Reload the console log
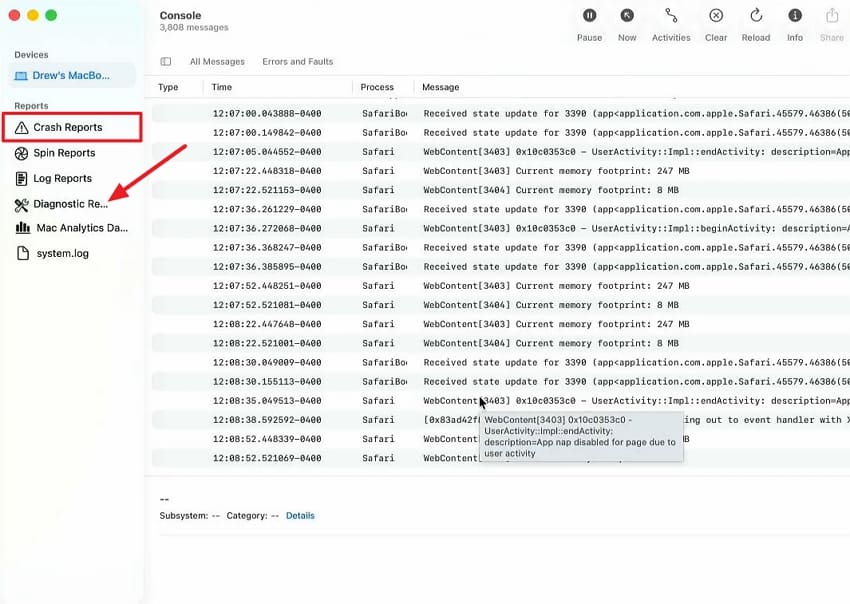The image size is (850, 604). pos(756,24)
